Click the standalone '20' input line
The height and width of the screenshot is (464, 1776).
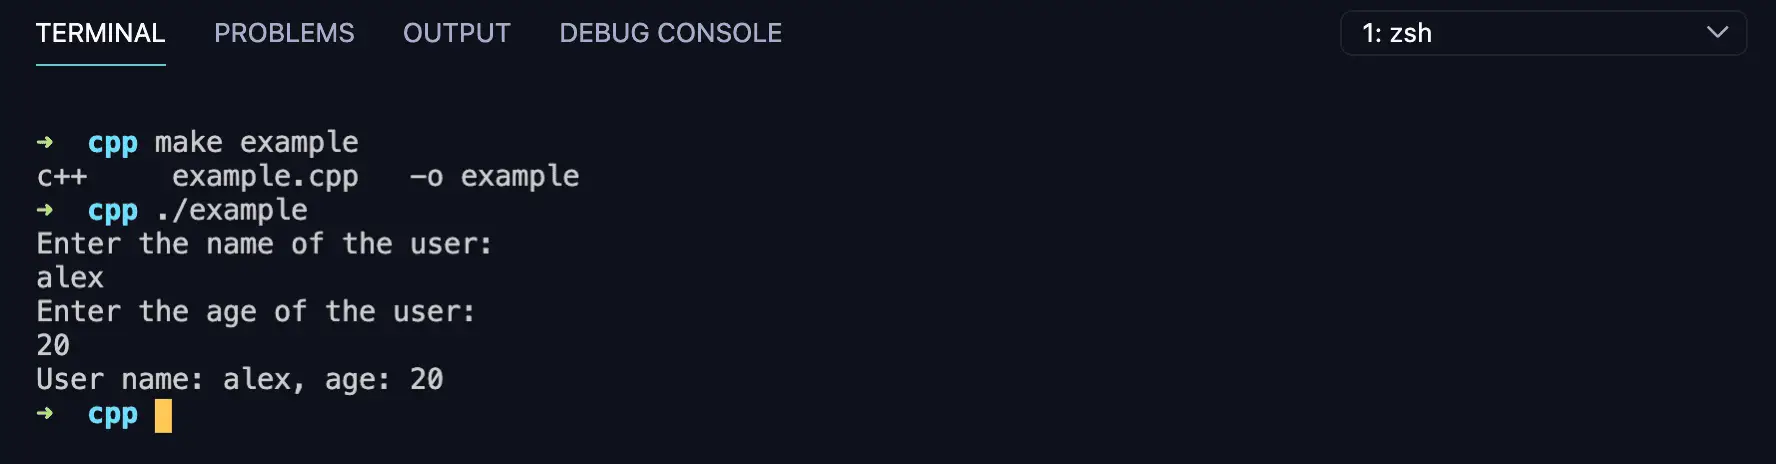tap(53, 346)
